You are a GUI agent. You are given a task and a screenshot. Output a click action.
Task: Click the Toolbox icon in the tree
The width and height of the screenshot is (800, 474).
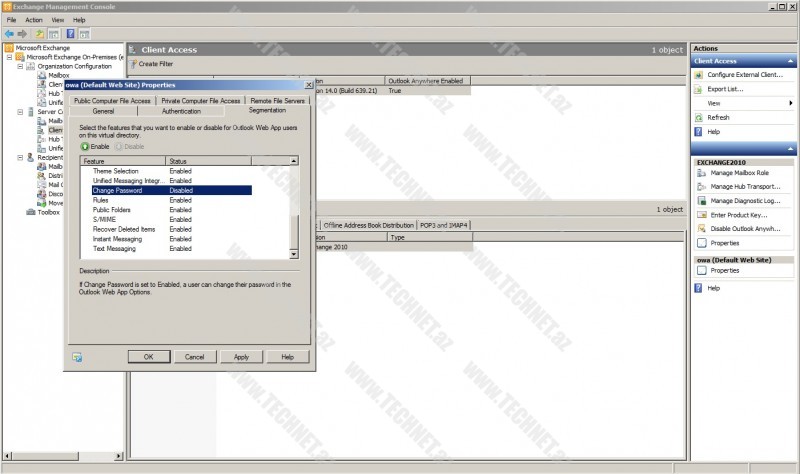tap(31, 212)
